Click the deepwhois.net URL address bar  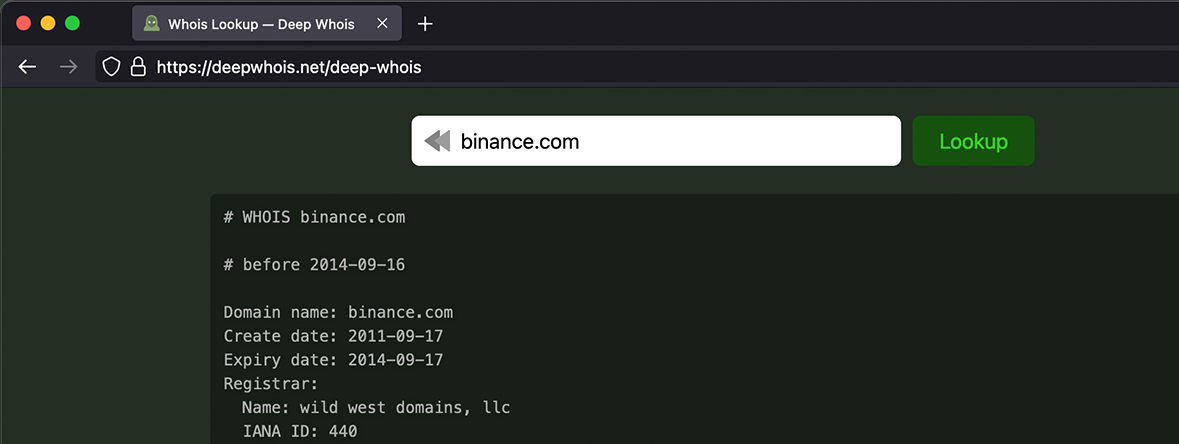600,67
